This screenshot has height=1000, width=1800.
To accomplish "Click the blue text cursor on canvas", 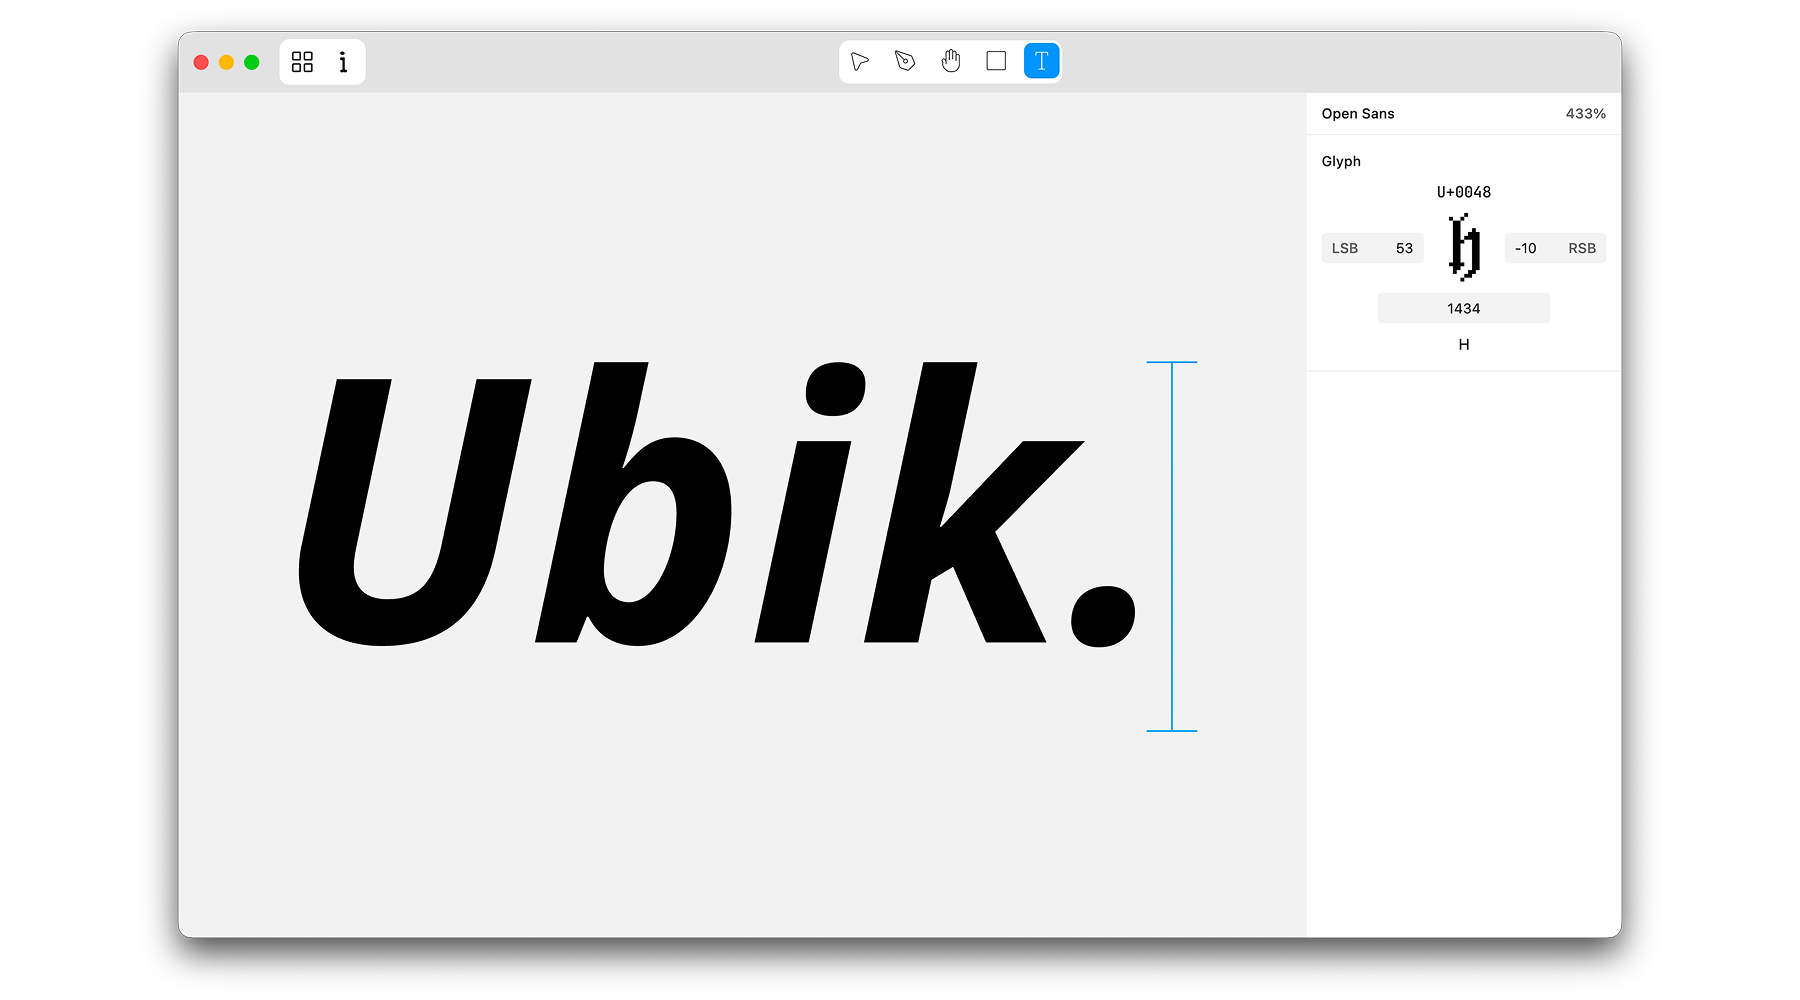I will 1172,546.
